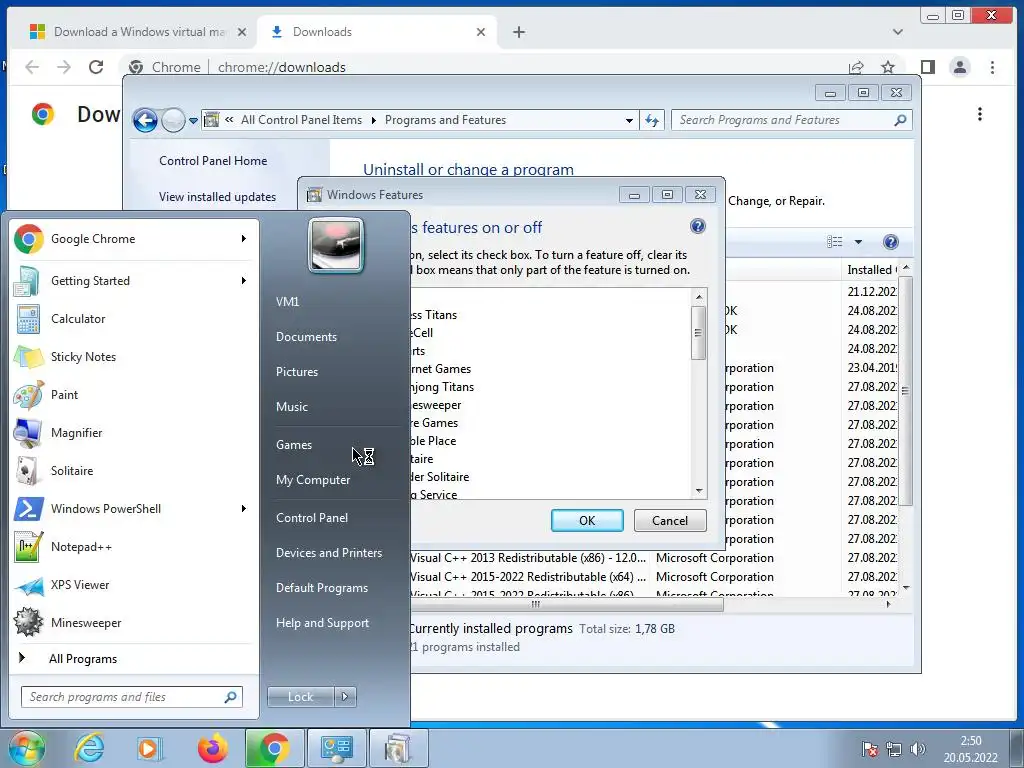The image size is (1024, 768).
Task: Click the Programs and Features help icon
Action: pyautogui.click(x=890, y=242)
